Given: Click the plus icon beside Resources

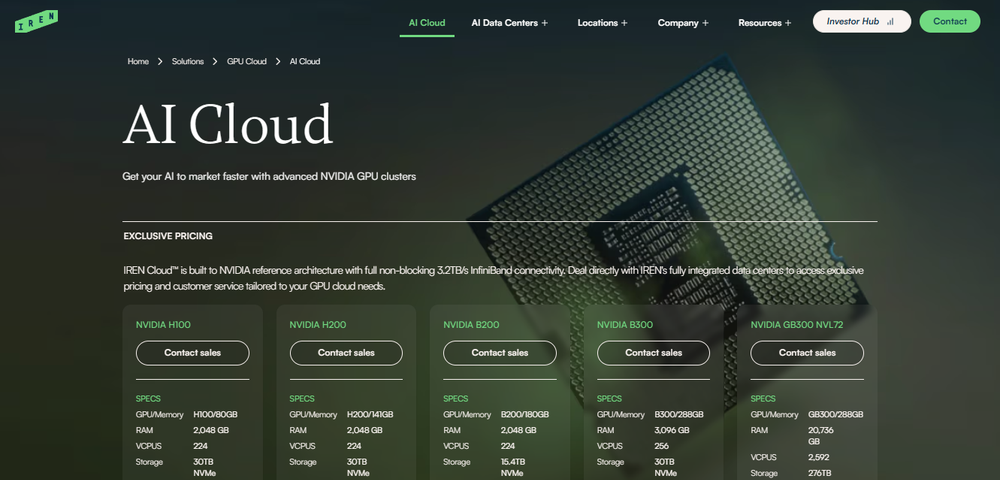Looking at the screenshot, I should click(x=788, y=23).
